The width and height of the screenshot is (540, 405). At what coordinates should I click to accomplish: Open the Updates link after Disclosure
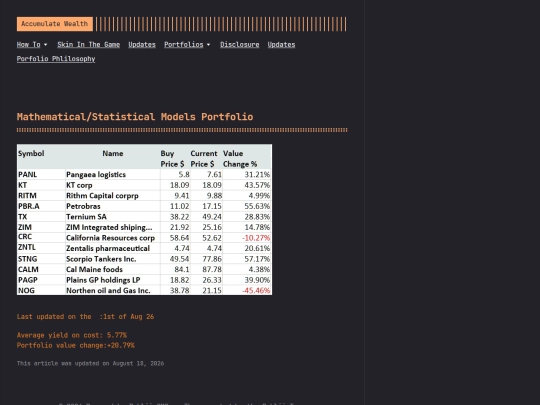point(281,44)
